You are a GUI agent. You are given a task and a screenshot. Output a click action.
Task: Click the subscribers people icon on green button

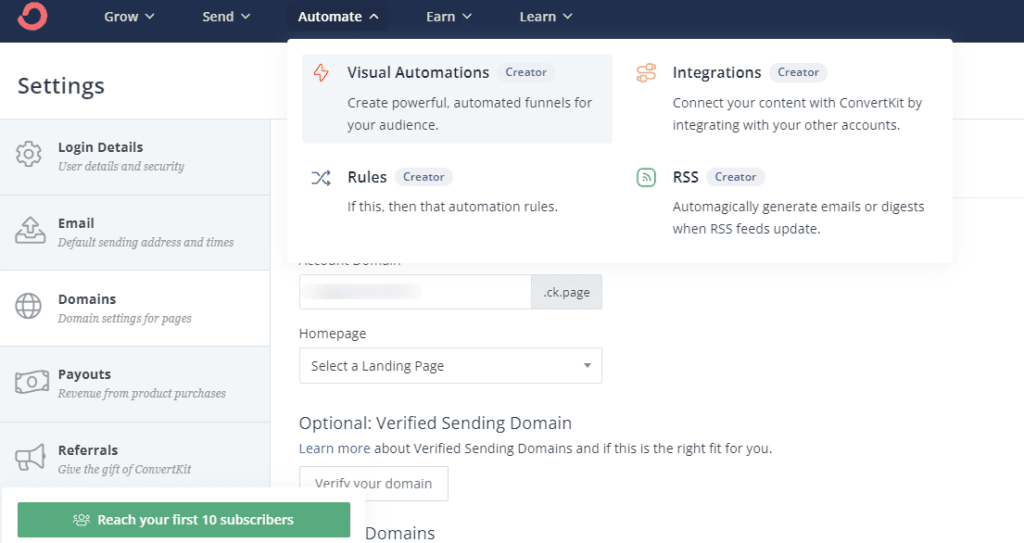click(x=82, y=520)
